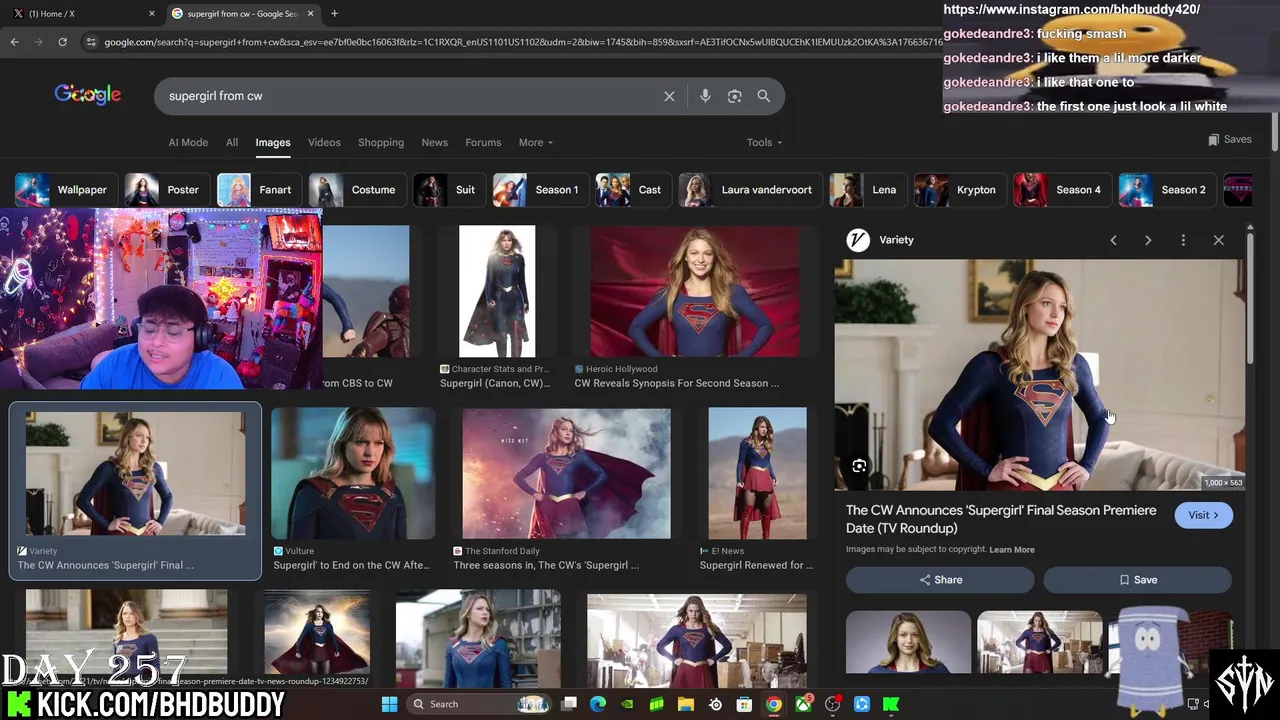1280x720 pixels.
Task: Click the Visit button for Variety article
Action: pos(1203,515)
